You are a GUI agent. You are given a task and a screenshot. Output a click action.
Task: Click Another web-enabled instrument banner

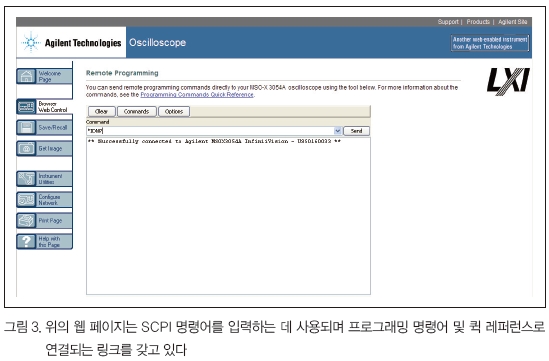pos(490,43)
